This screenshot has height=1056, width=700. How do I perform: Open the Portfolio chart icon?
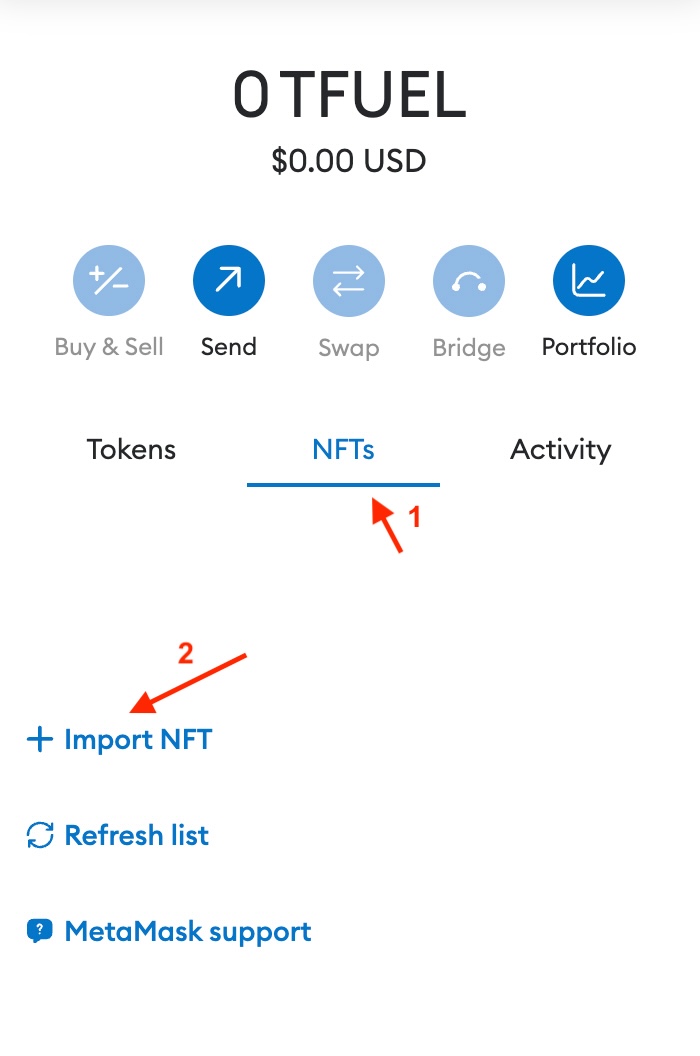coord(589,280)
